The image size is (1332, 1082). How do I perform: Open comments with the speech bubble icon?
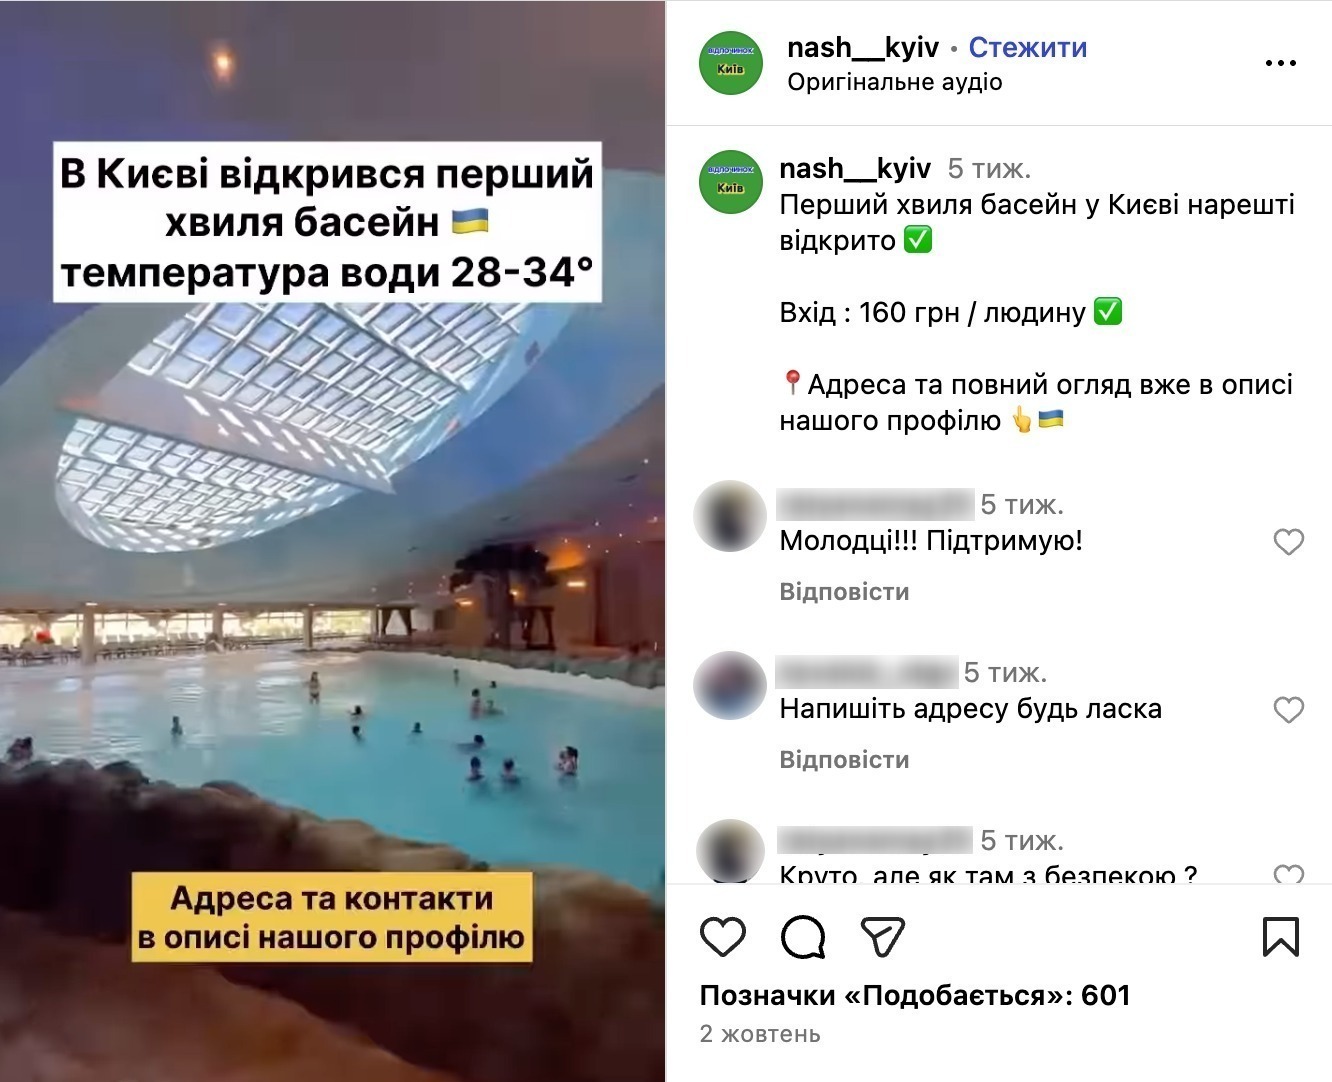(x=803, y=937)
